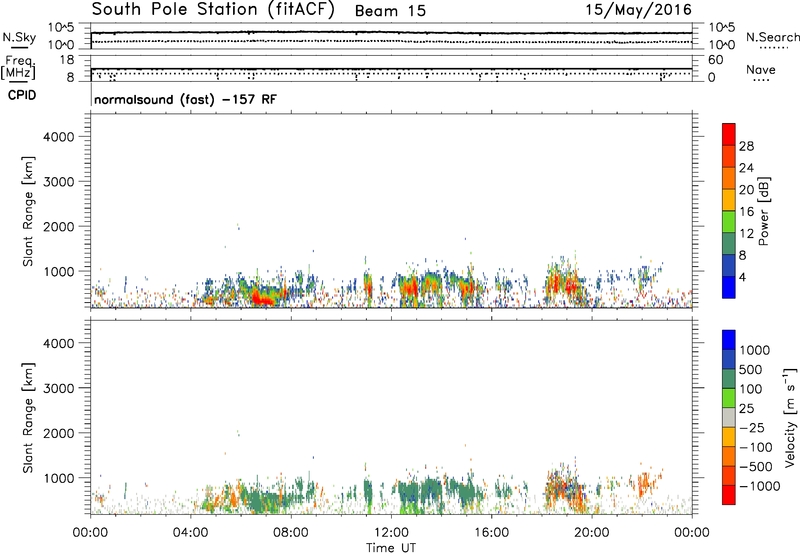Viewport: 800px width, 554px height.
Task: Click the '18' frequency axis tick label
Action: (x=66, y=60)
